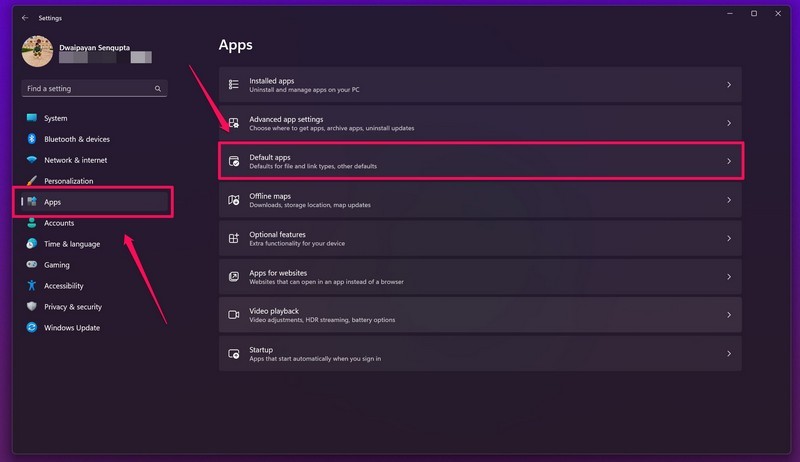Switch to Time & language section
Screen dimensions: 800x462
pyautogui.click(x=72, y=244)
